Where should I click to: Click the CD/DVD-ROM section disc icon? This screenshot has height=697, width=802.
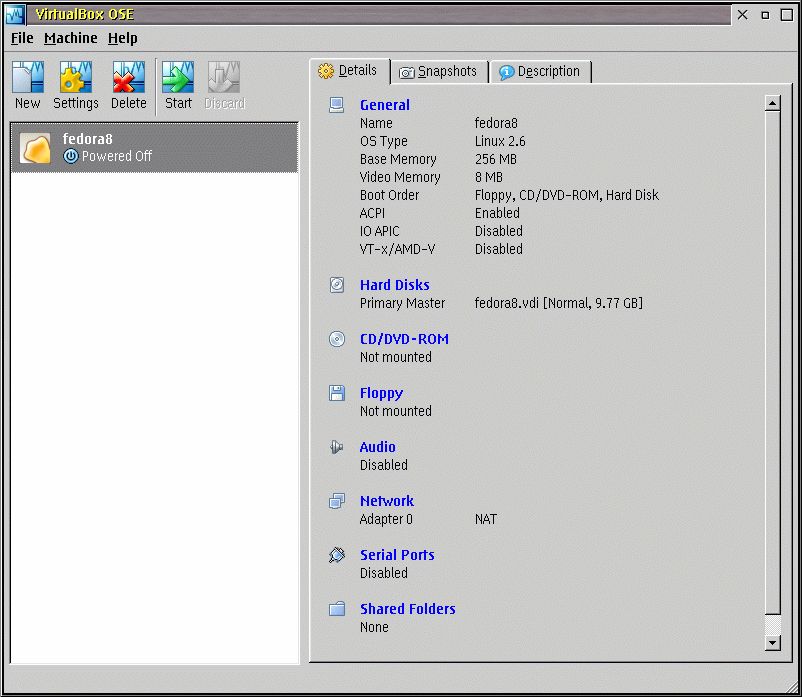(337, 339)
